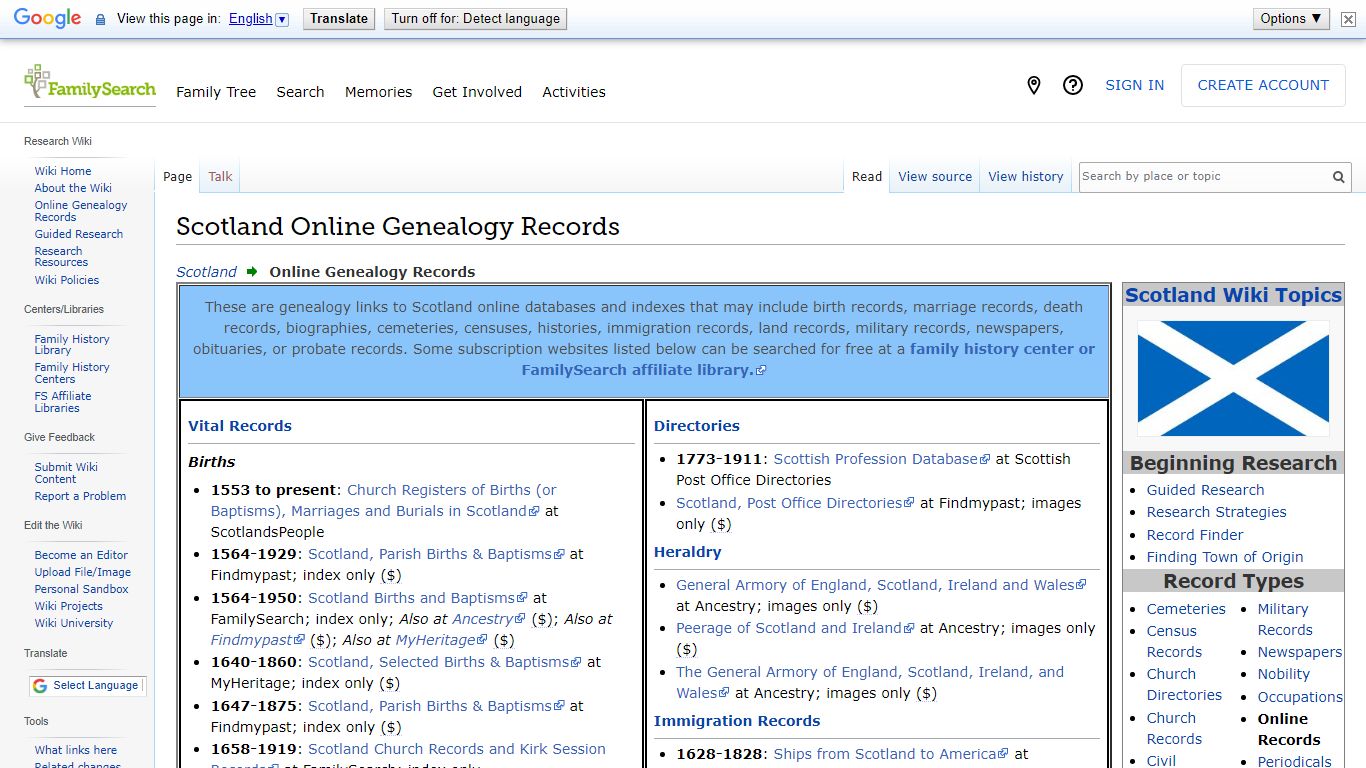This screenshot has height=768, width=1366.
Task: Open the Vital Records heading link
Action: click(x=240, y=426)
